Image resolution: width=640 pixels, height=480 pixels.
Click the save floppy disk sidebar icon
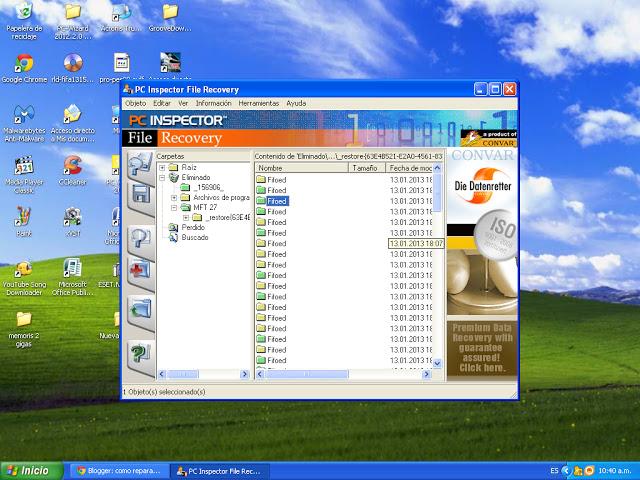[x=139, y=196]
